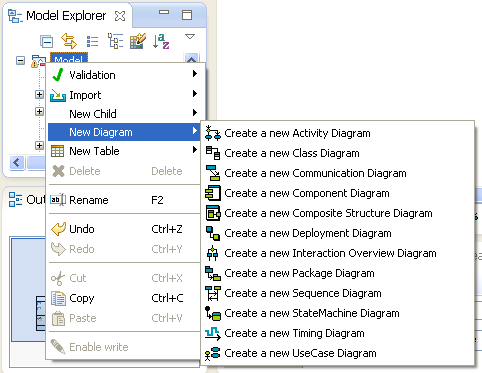Click the Interaction Overview Diagram icon
482x373 pixels.
tap(212, 253)
